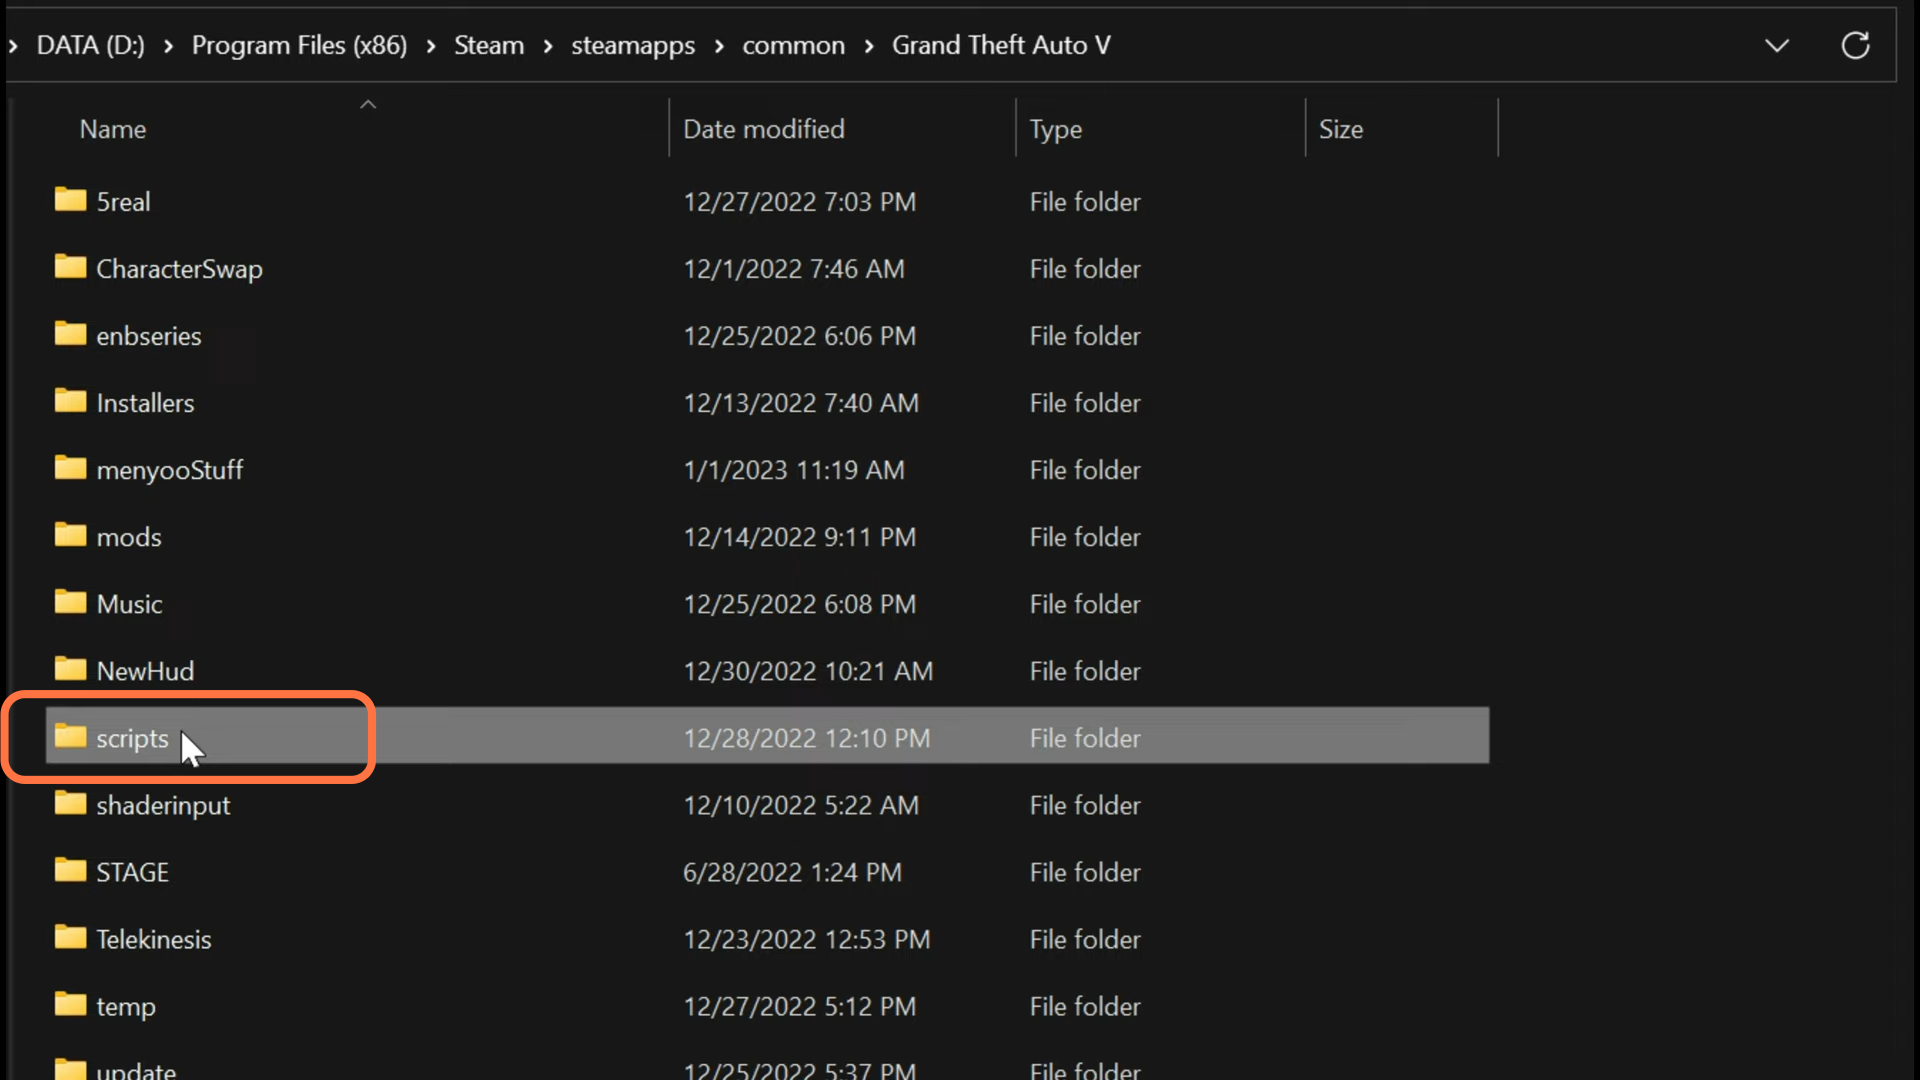Click date 12/28/2022 12:10 PM cell
1920x1080 pixels.
coord(806,738)
